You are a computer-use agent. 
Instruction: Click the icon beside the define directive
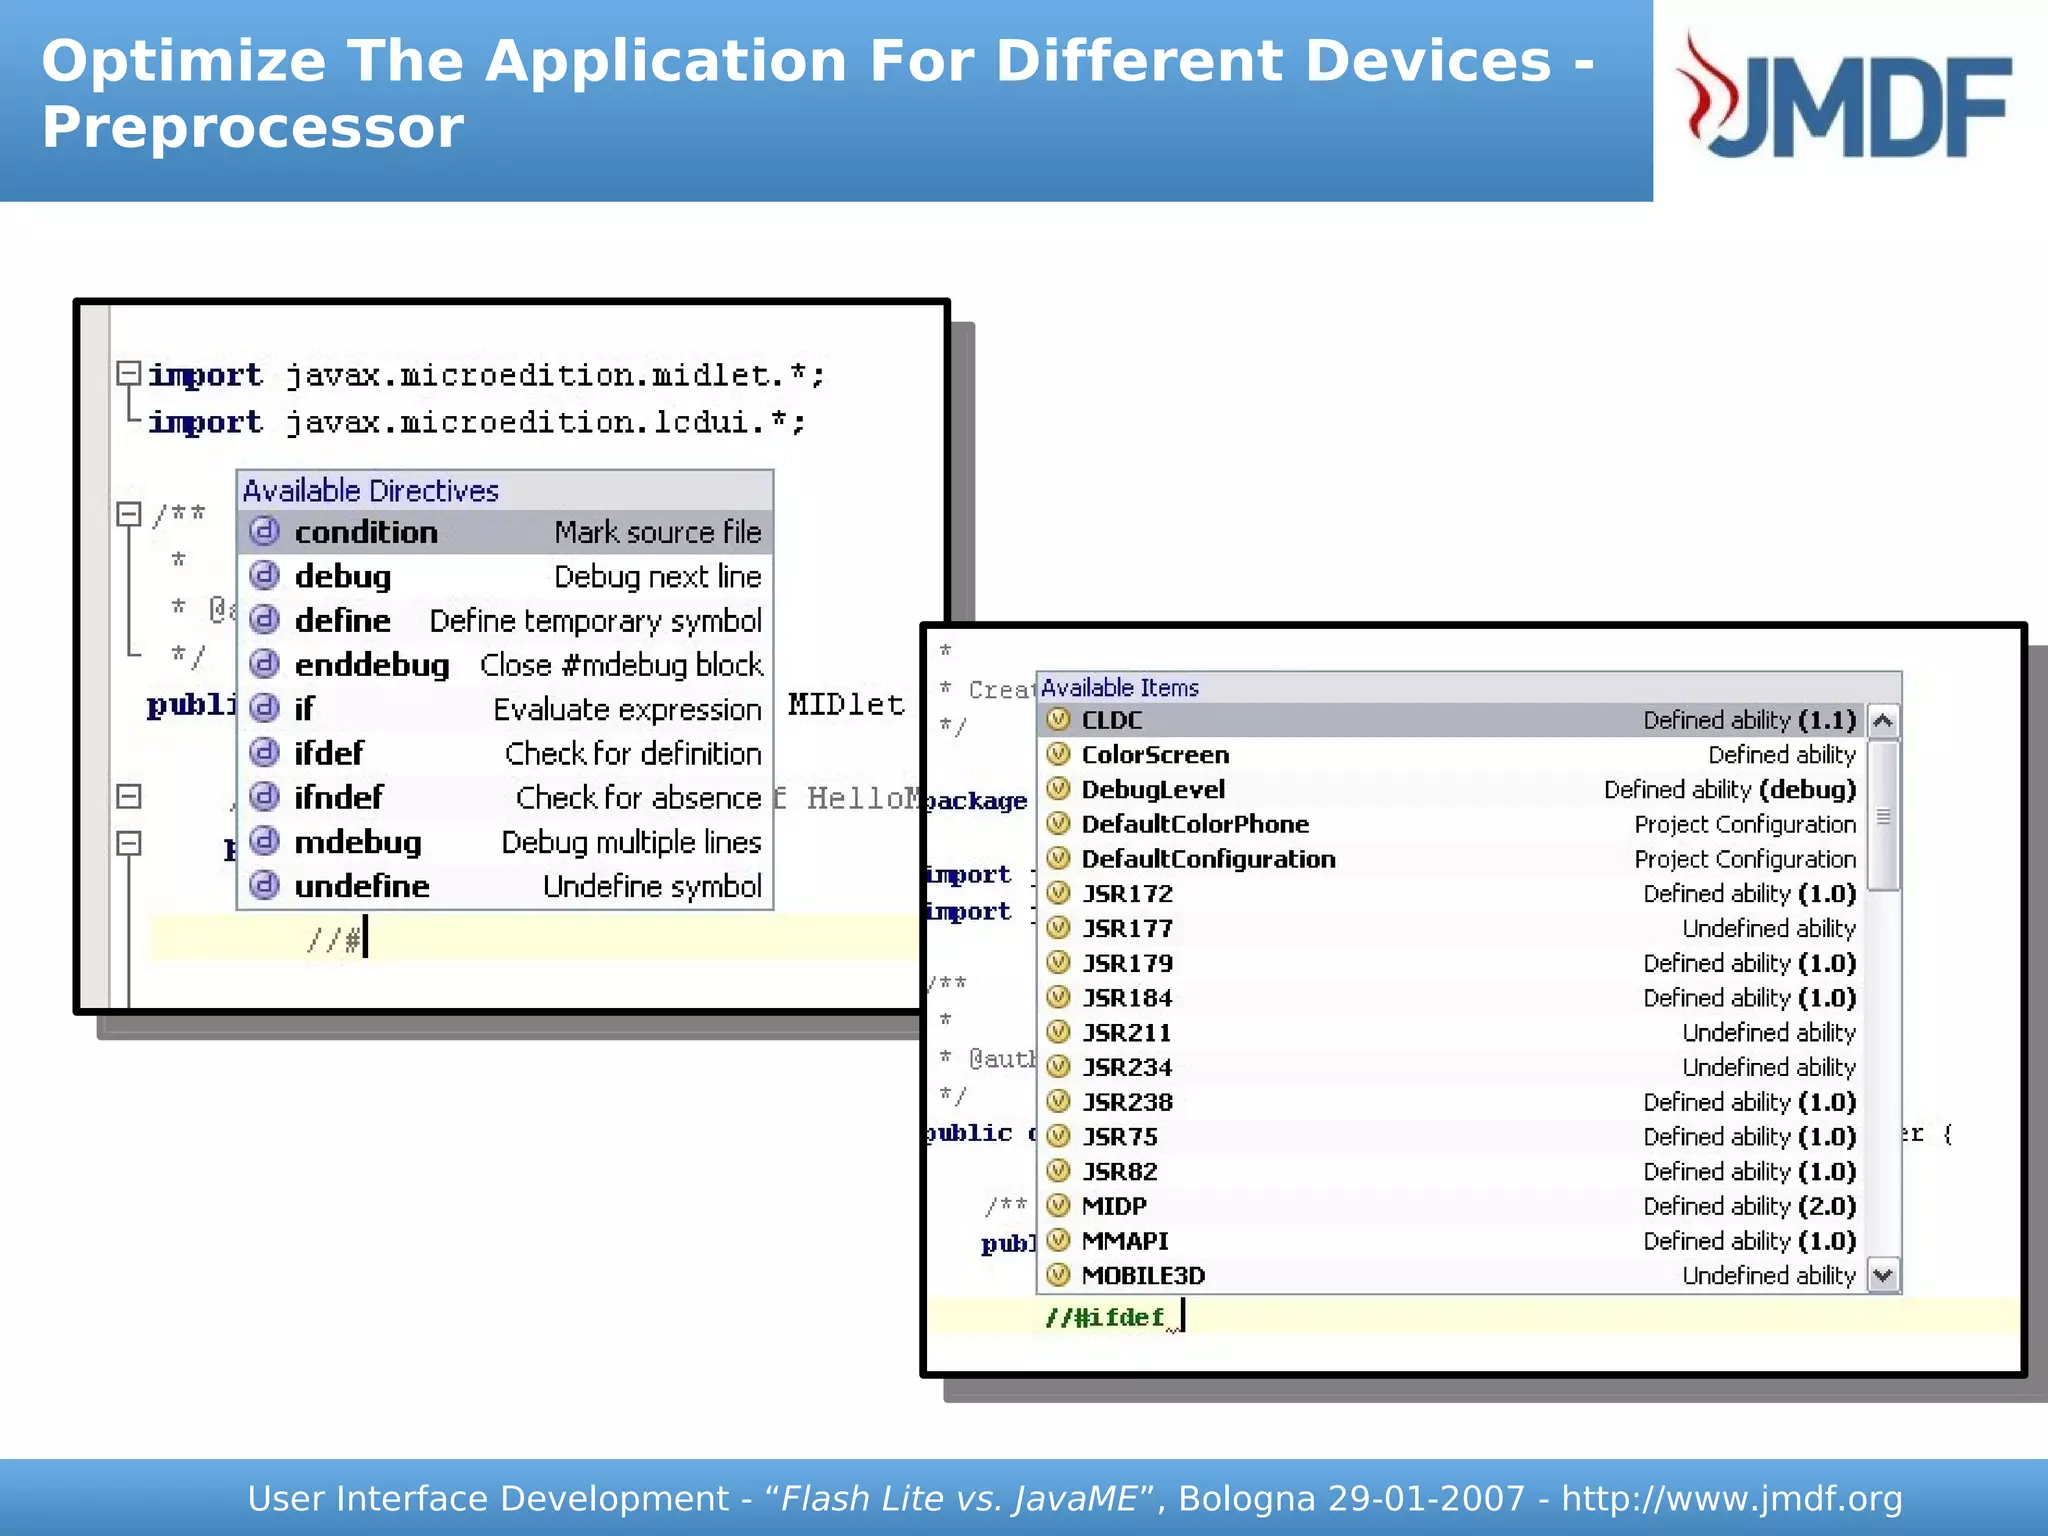[264, 619]
